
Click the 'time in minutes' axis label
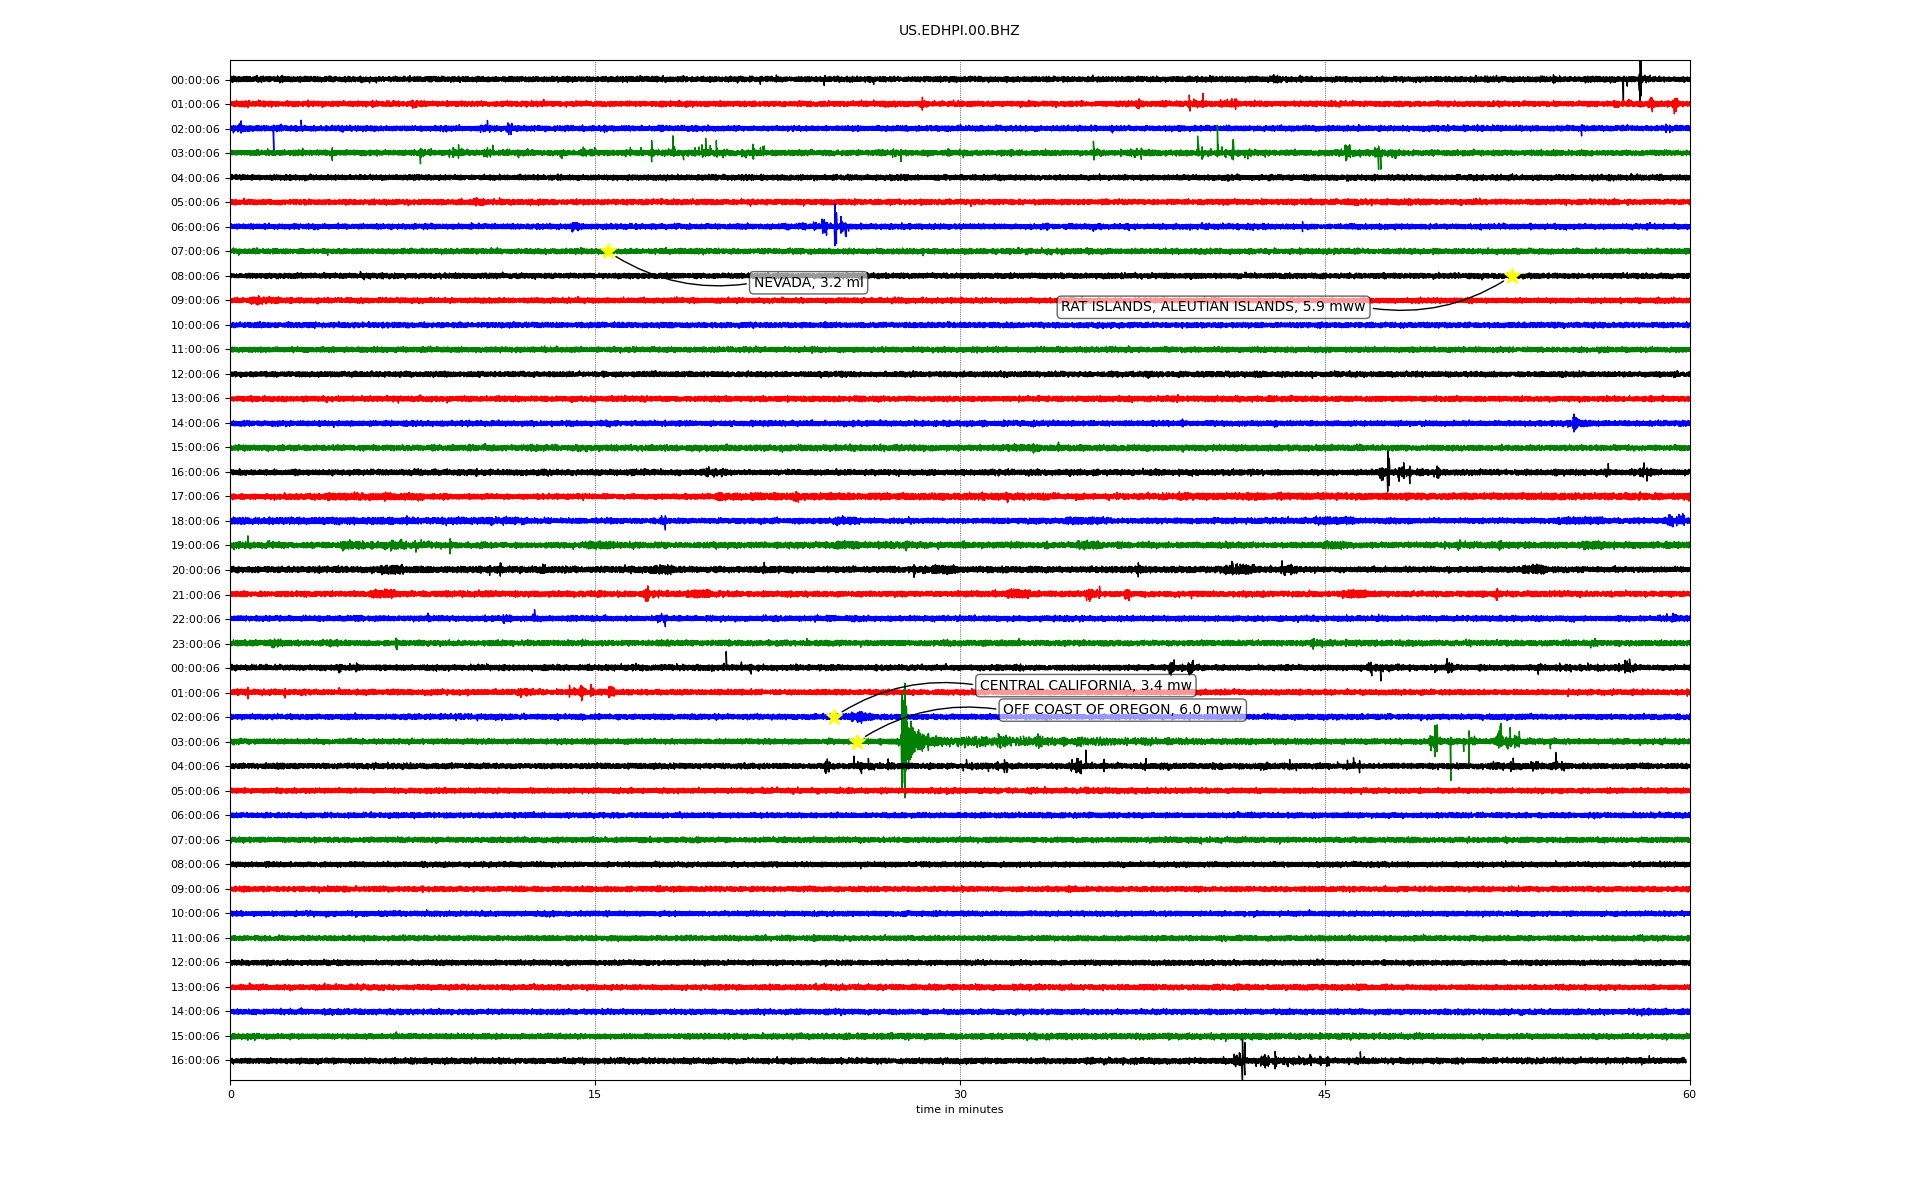(959, 1110)
